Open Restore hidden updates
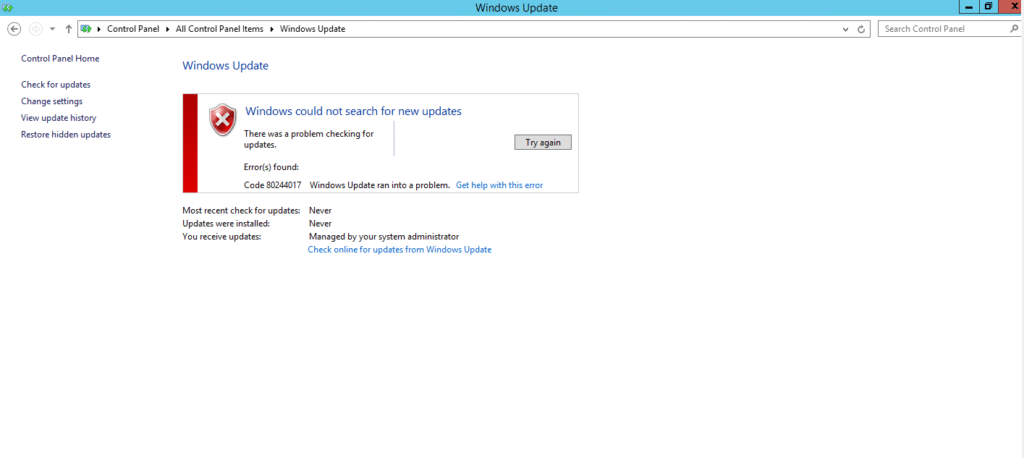 [66, 135]
